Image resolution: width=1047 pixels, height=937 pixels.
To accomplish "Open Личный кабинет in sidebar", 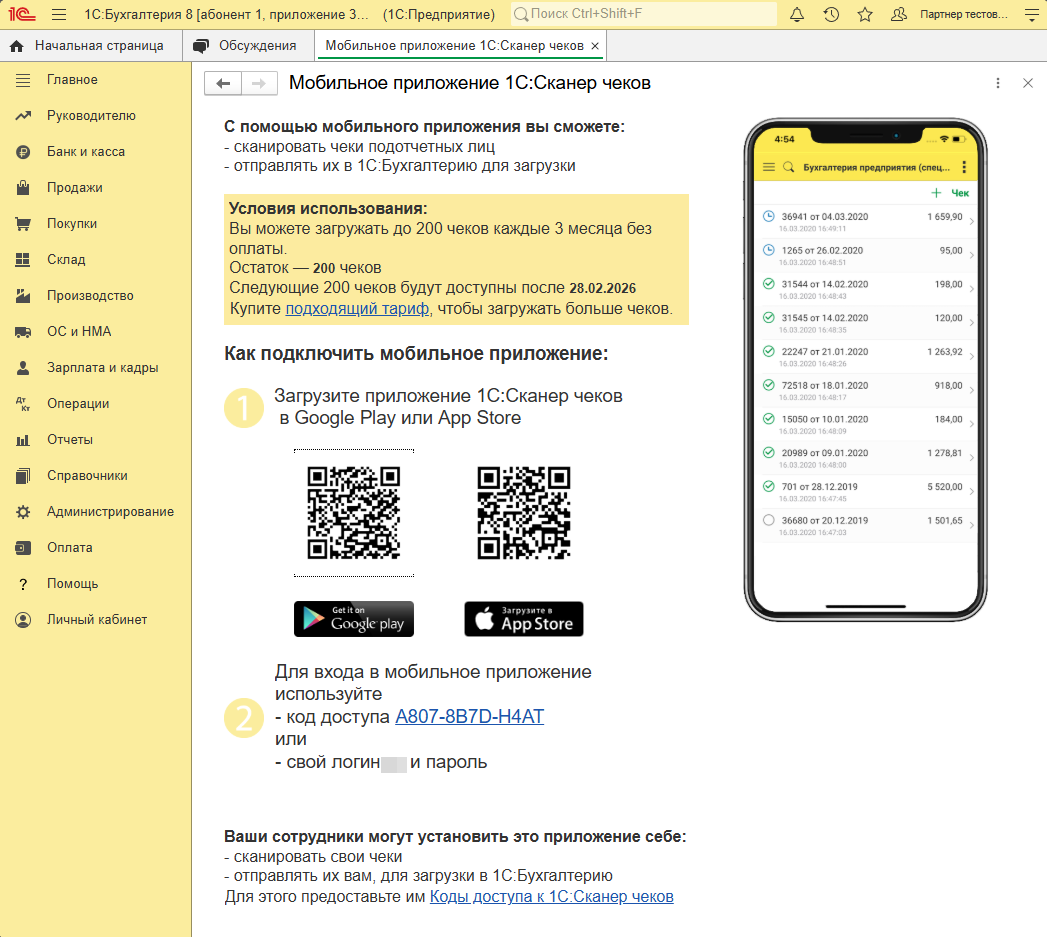I will [x=96, y=620].
